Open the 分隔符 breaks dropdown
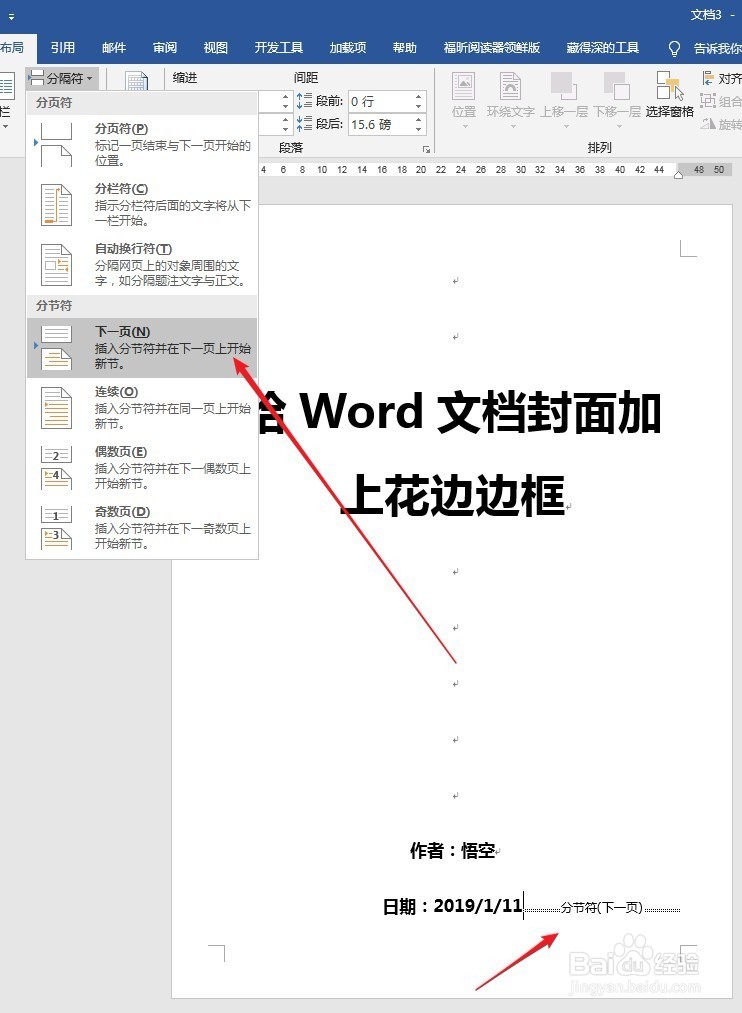Image resolution: width=742 pixels, height=1013 pixels. click(x=62, y=78)
